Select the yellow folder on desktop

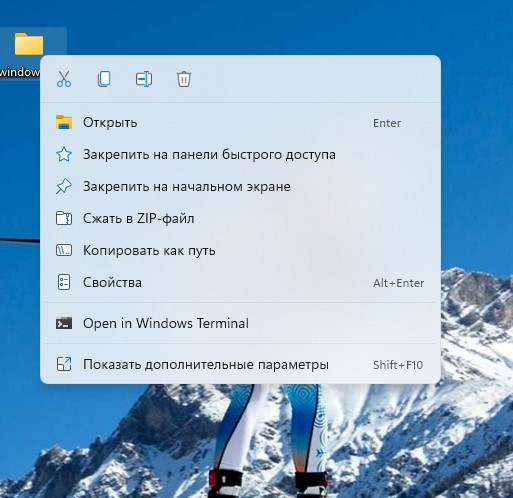pyautogui.click(x=29, y=44)
